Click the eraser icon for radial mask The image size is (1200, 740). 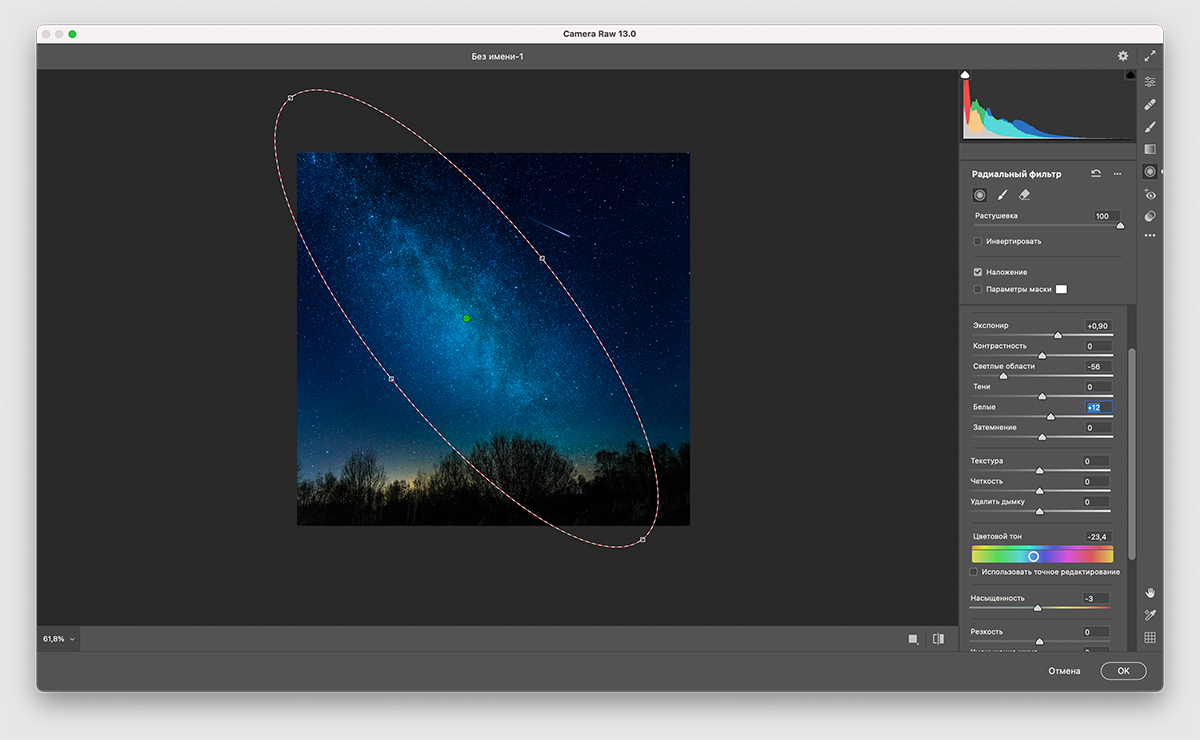[x=1024, y=195]
